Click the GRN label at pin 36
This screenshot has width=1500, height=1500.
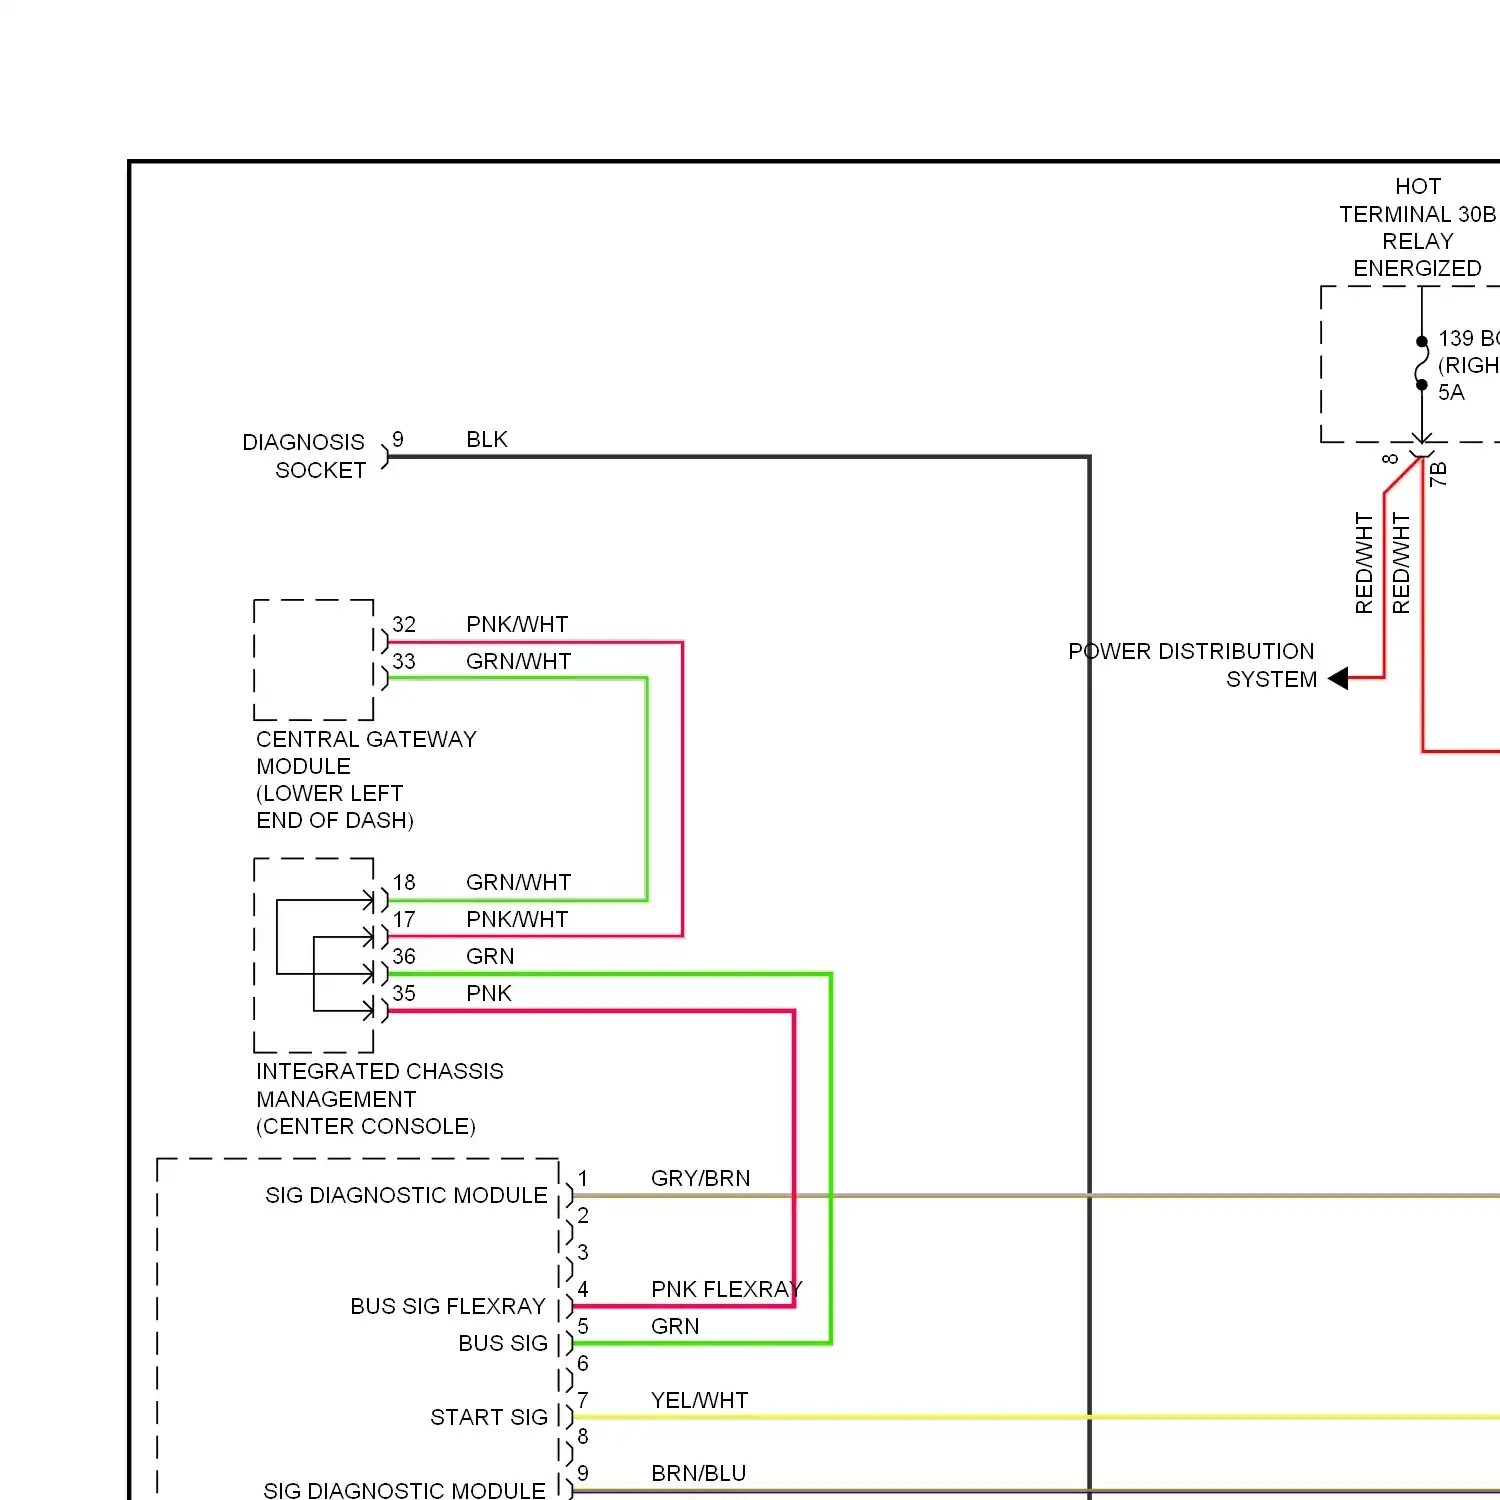[490, 956]
